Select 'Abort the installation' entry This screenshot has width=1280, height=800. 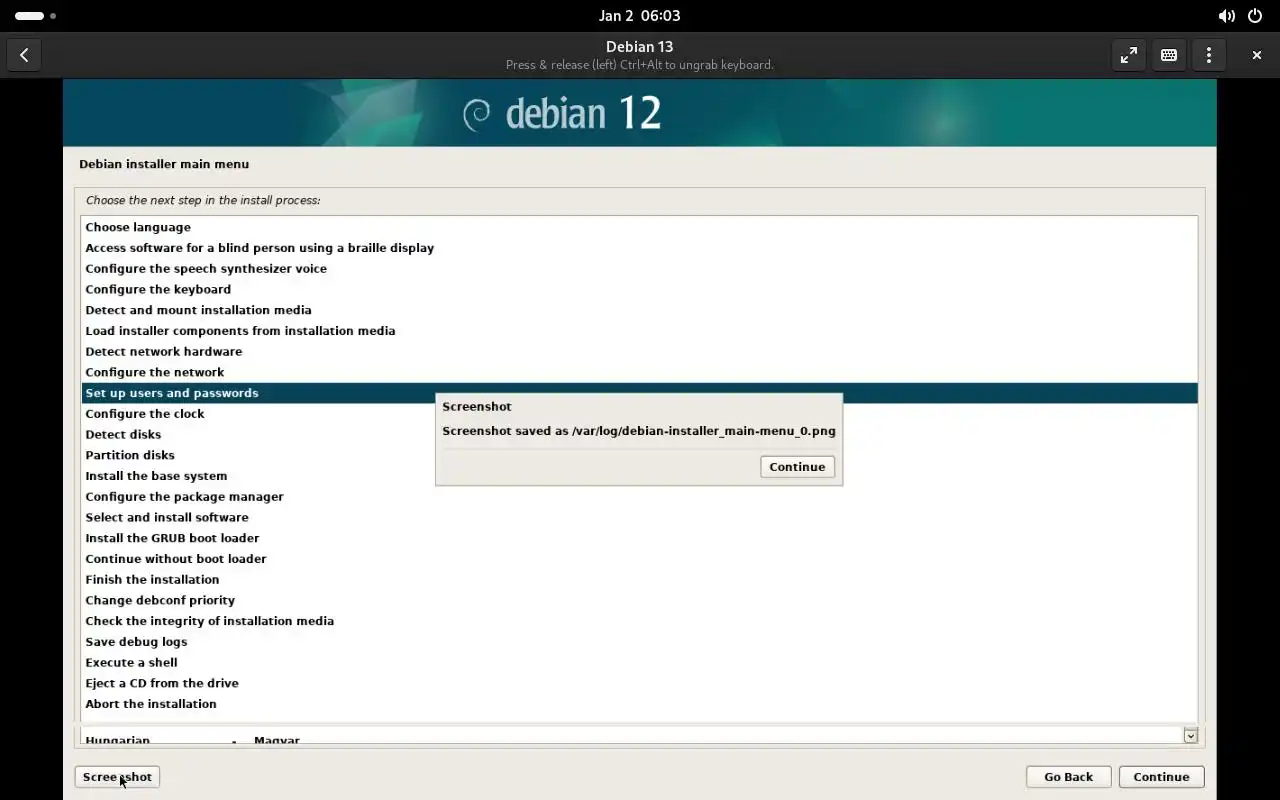pos(639,704)
